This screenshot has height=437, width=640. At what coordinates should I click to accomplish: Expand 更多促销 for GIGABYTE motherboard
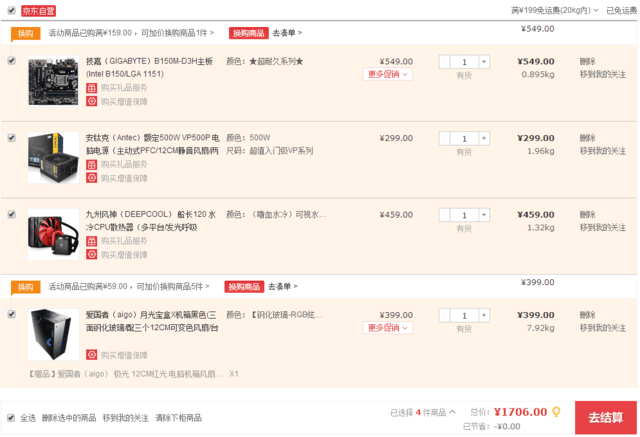coord(388,74)
